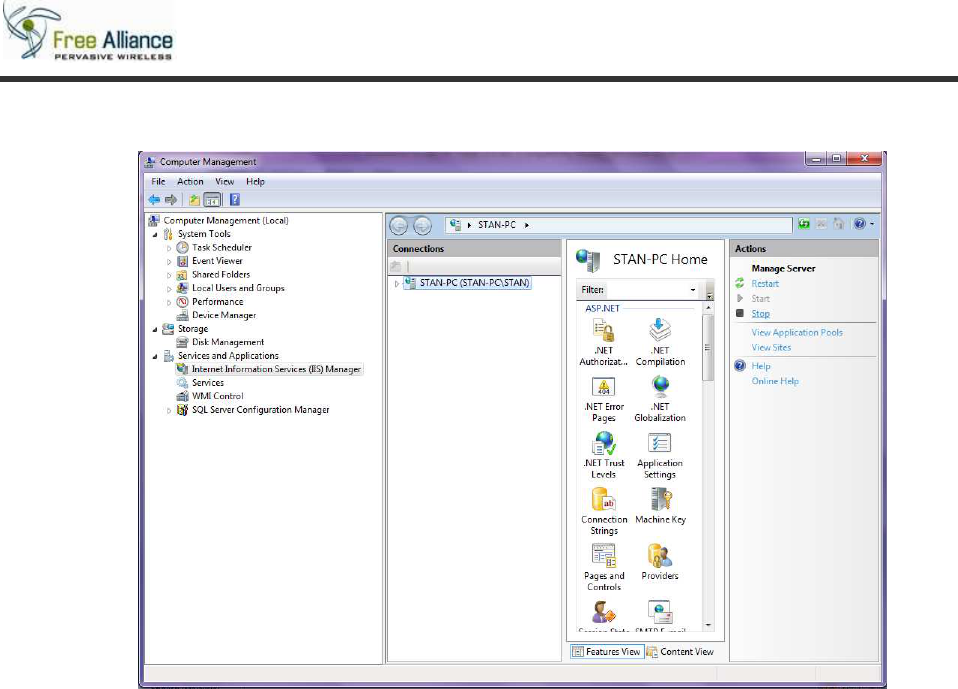Collapse the Services and Applications node
Image resolution: width=958 pixels, height=689 pixels.
(155, 356)
